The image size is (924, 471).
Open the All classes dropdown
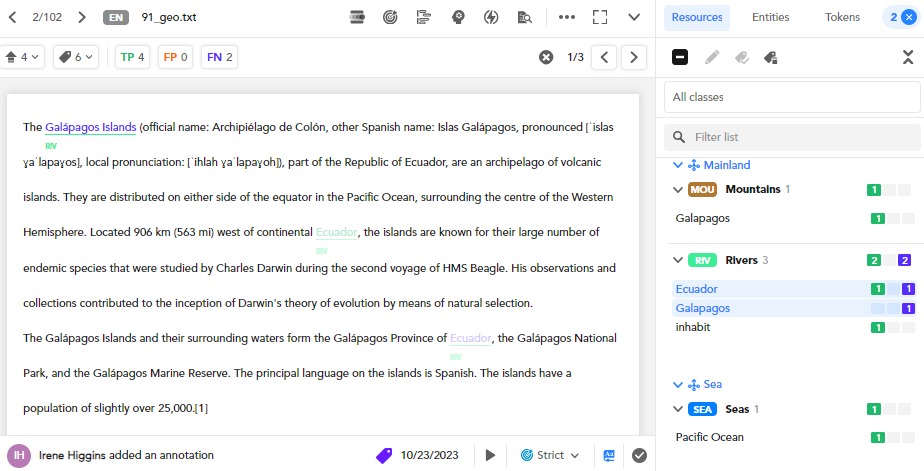792,97
